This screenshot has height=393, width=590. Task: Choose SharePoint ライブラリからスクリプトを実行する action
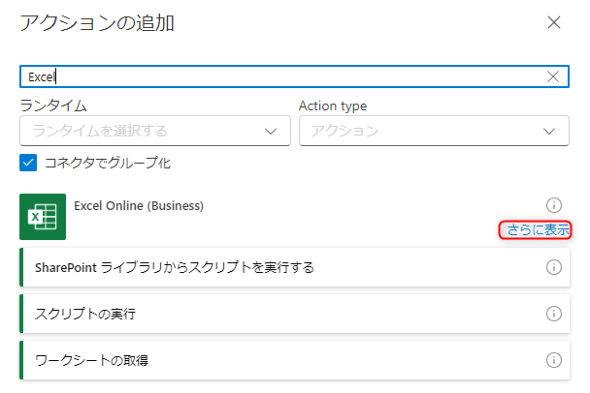click(x=295, y=267)
